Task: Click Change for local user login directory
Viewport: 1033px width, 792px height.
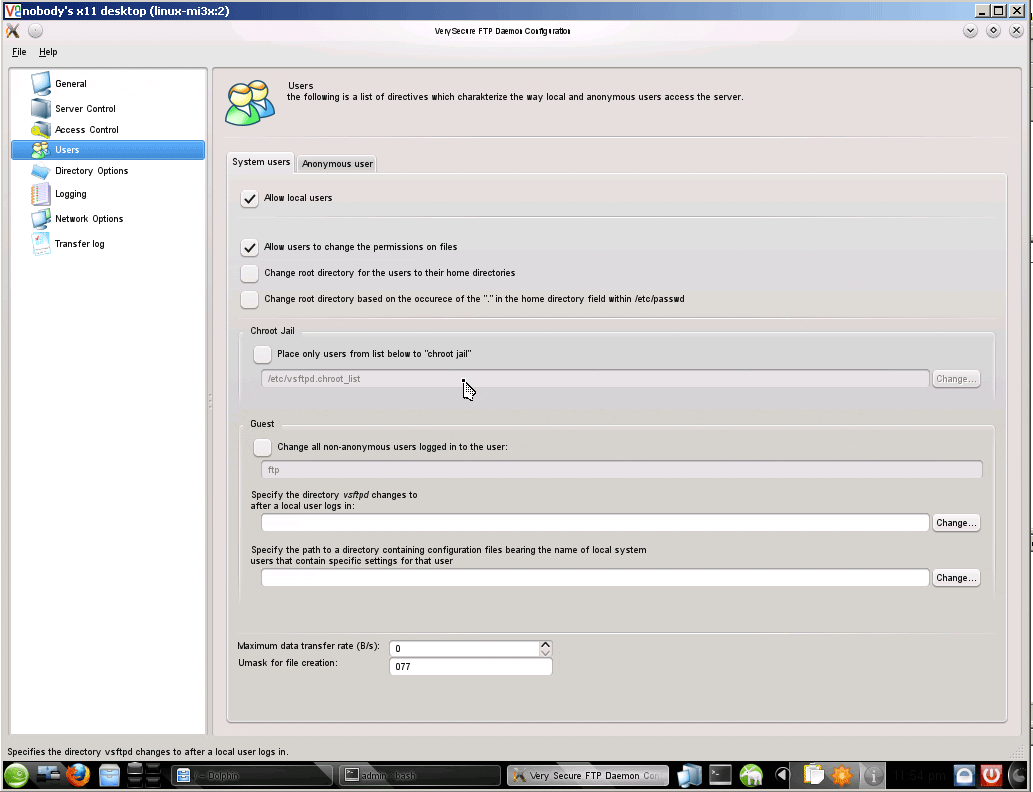Action: click(956, 523)
